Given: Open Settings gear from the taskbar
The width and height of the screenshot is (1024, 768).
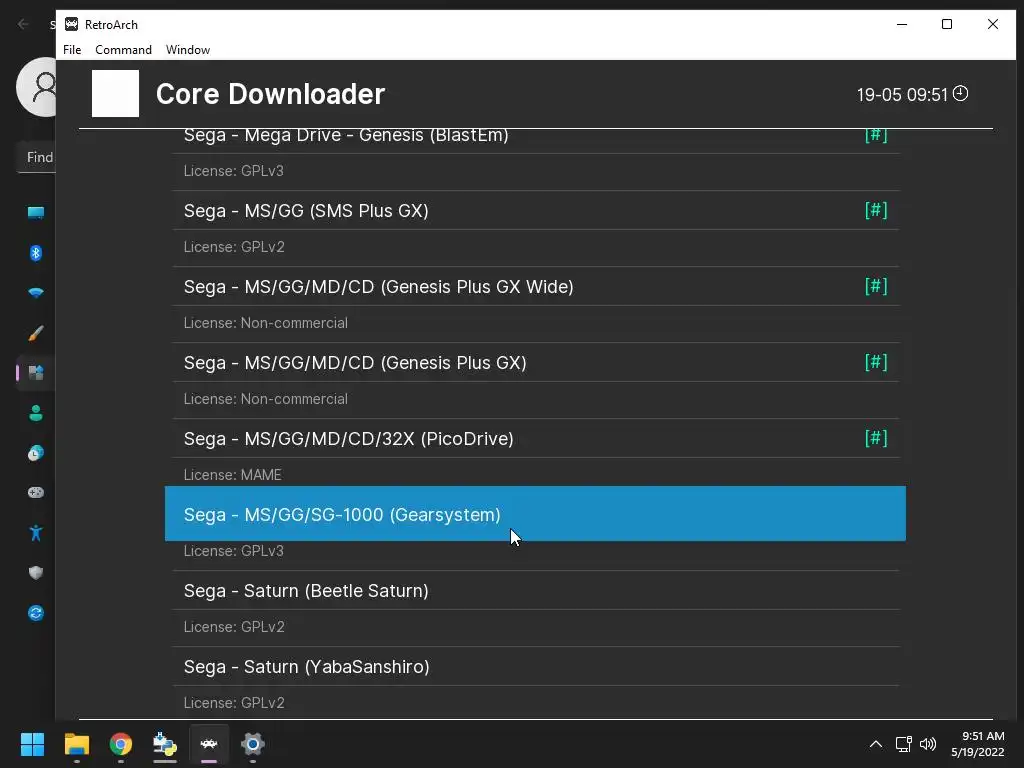Looking at the screenshot, I should click(x=253, y=744).
